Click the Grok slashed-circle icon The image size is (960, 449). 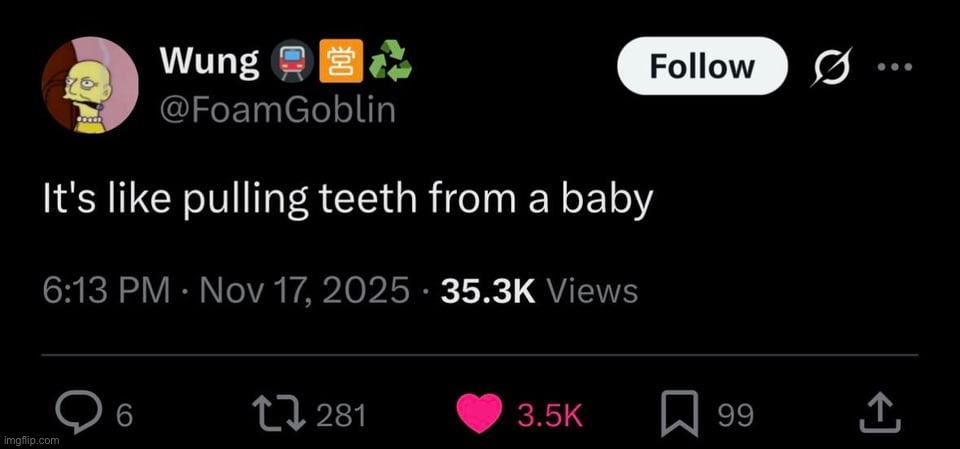pyautogui.click(x=827, y=68)
